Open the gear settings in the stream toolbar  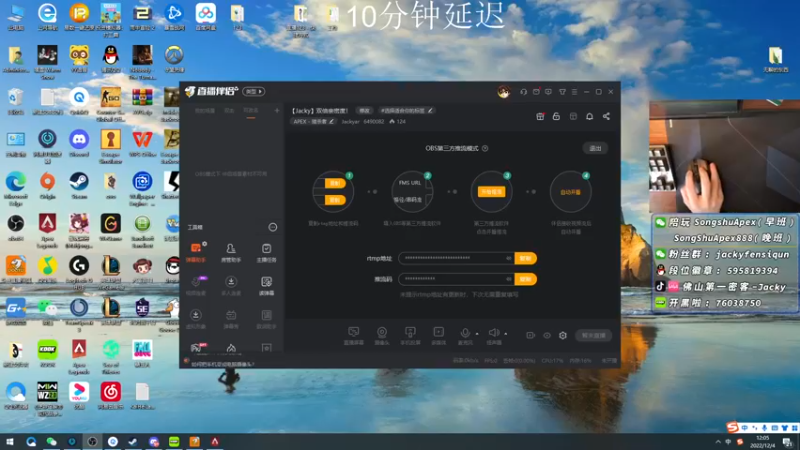(x=563, y=335)
